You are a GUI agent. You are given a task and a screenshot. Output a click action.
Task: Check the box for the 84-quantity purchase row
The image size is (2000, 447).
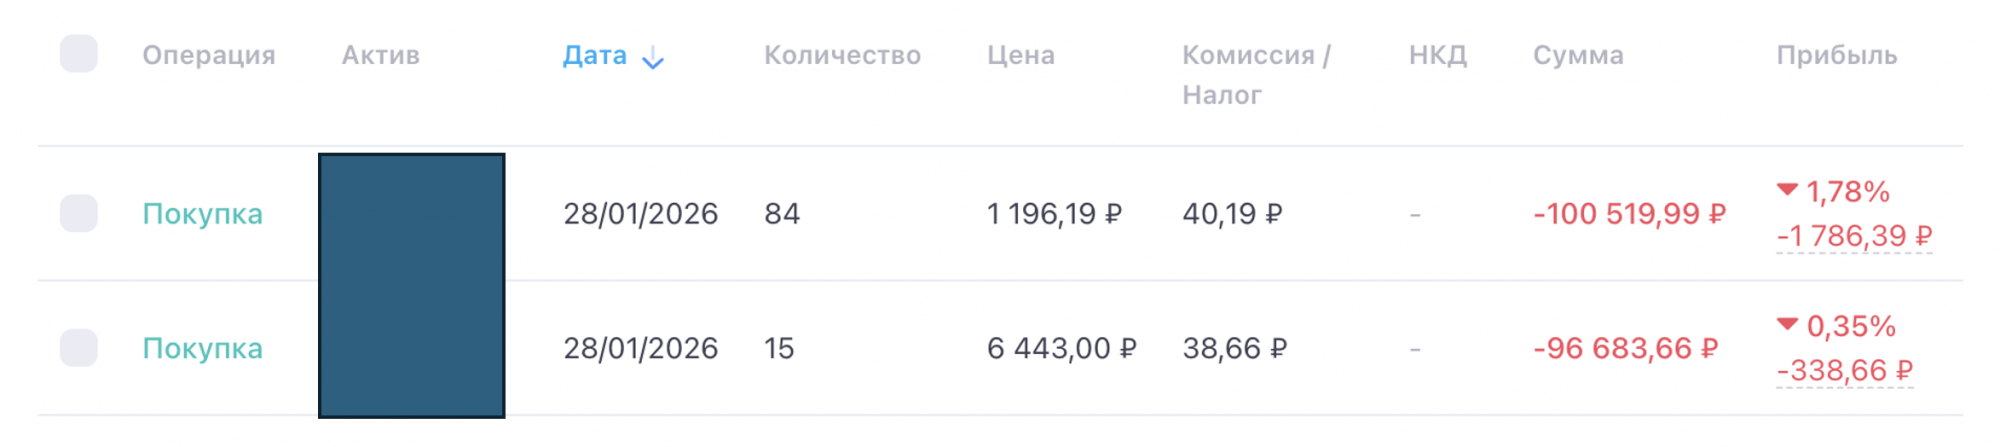(79, 213)
